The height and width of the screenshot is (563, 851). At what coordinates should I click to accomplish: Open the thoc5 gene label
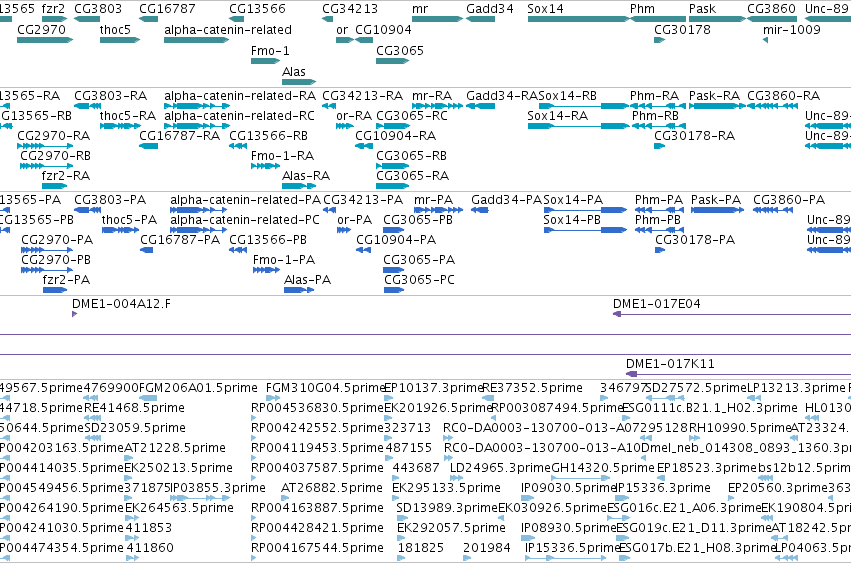[x=115, y=30]
